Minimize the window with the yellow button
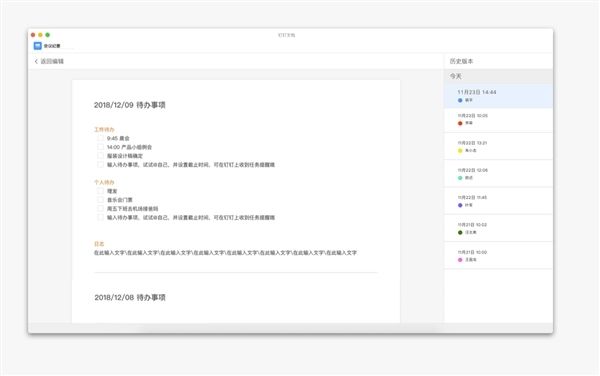The height and width of the screenshot is (376, 600). coord(40,35)
